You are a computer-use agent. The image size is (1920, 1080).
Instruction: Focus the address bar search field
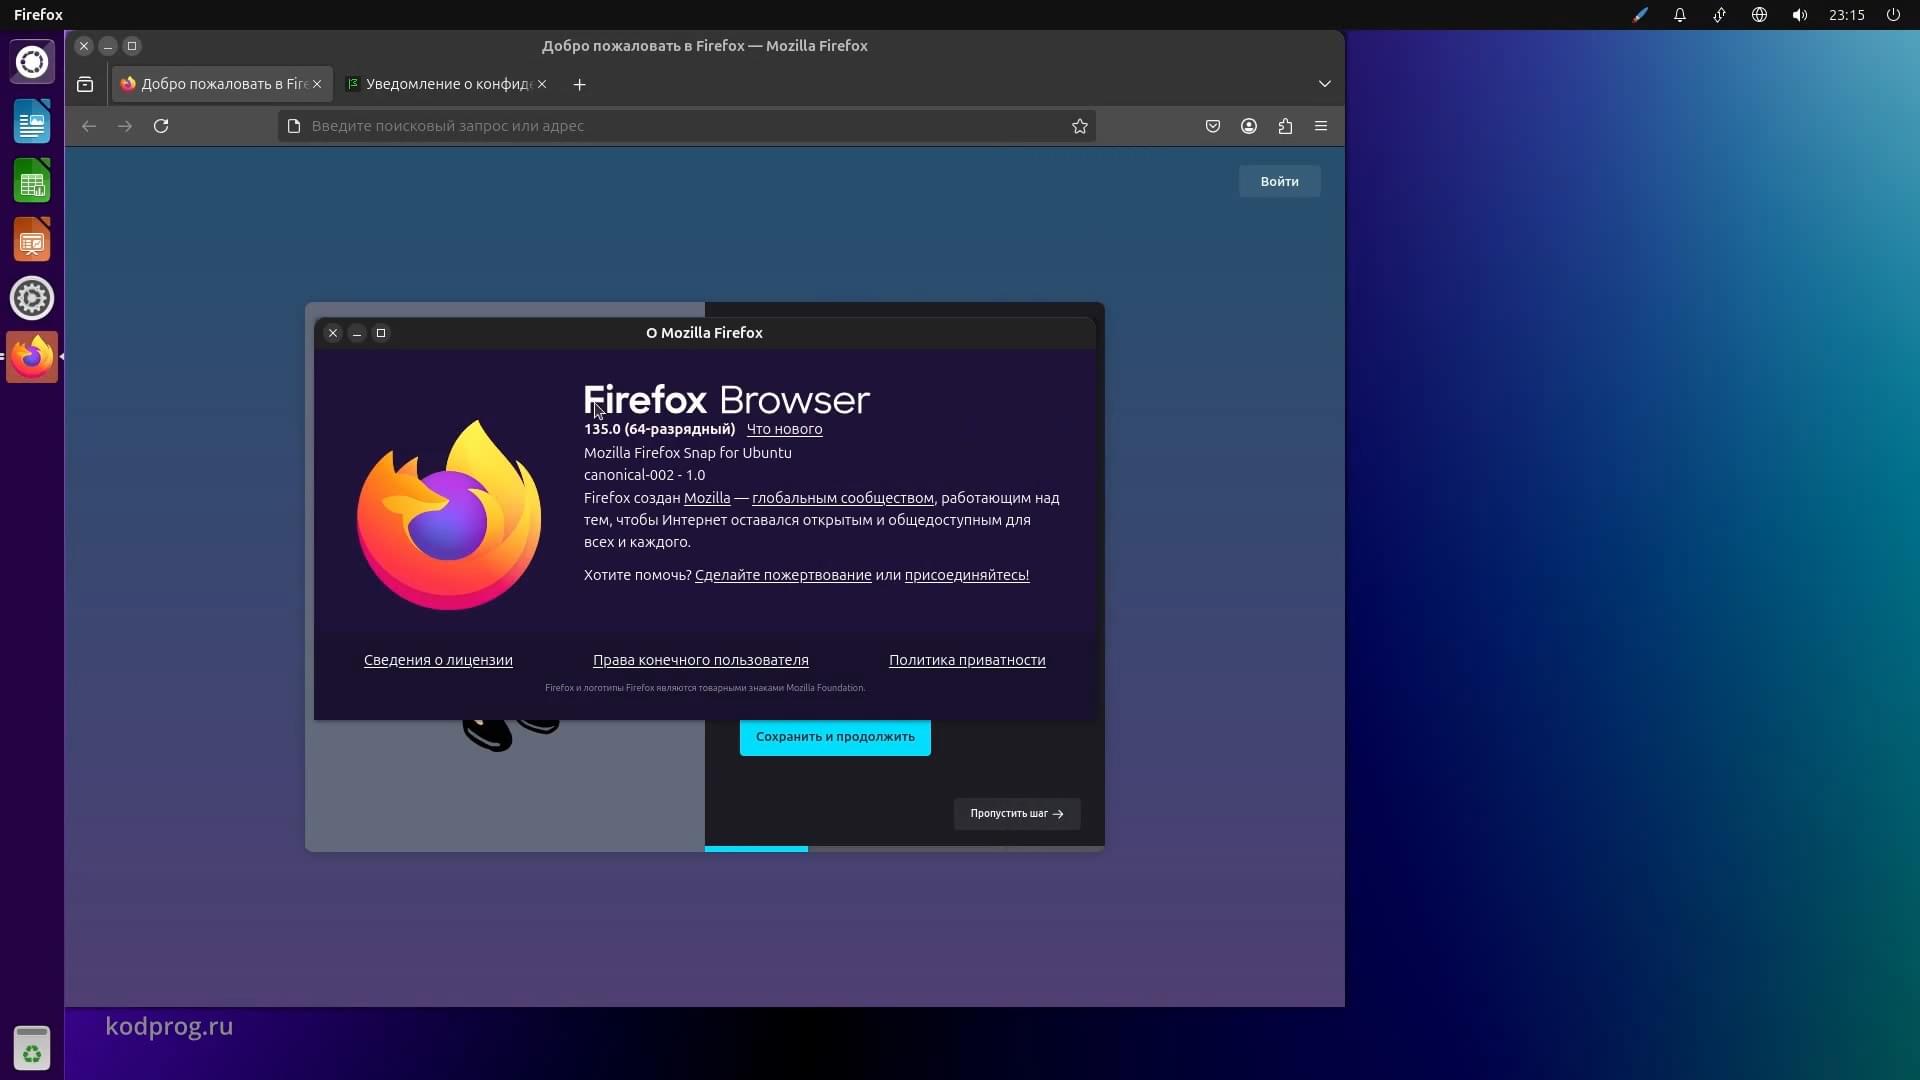click(x=686, y=126)
